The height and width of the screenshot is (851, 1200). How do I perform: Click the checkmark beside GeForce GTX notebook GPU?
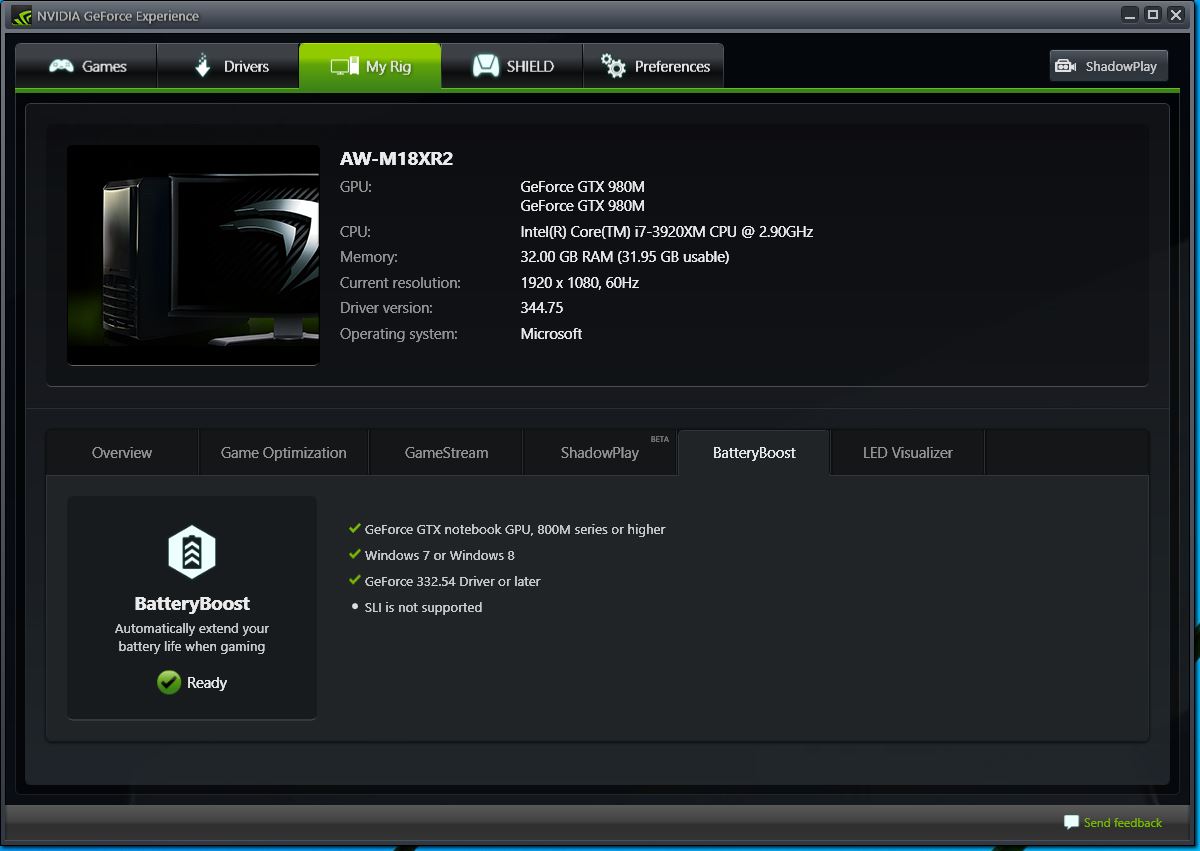(354, 528)
